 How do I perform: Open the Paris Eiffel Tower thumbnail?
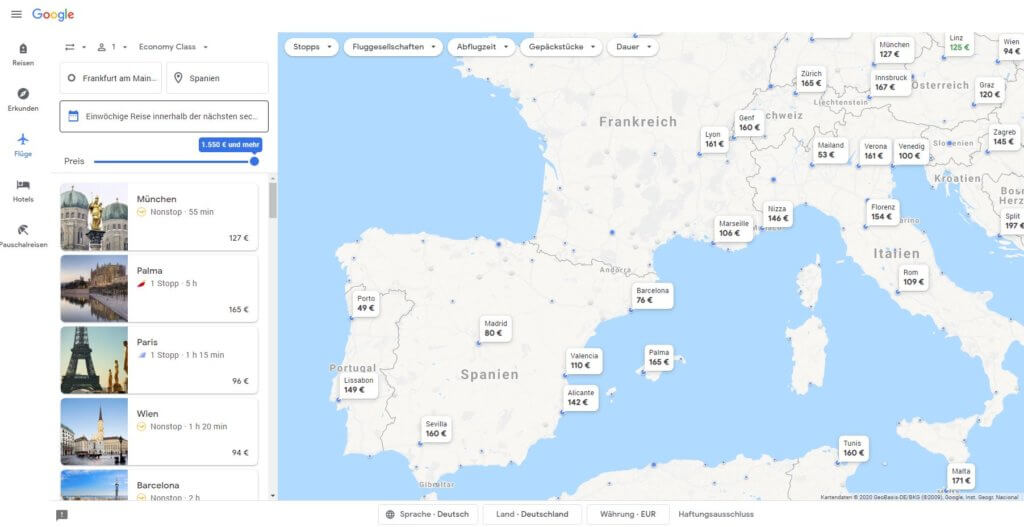pyautogui.click(x=94, y=360)
